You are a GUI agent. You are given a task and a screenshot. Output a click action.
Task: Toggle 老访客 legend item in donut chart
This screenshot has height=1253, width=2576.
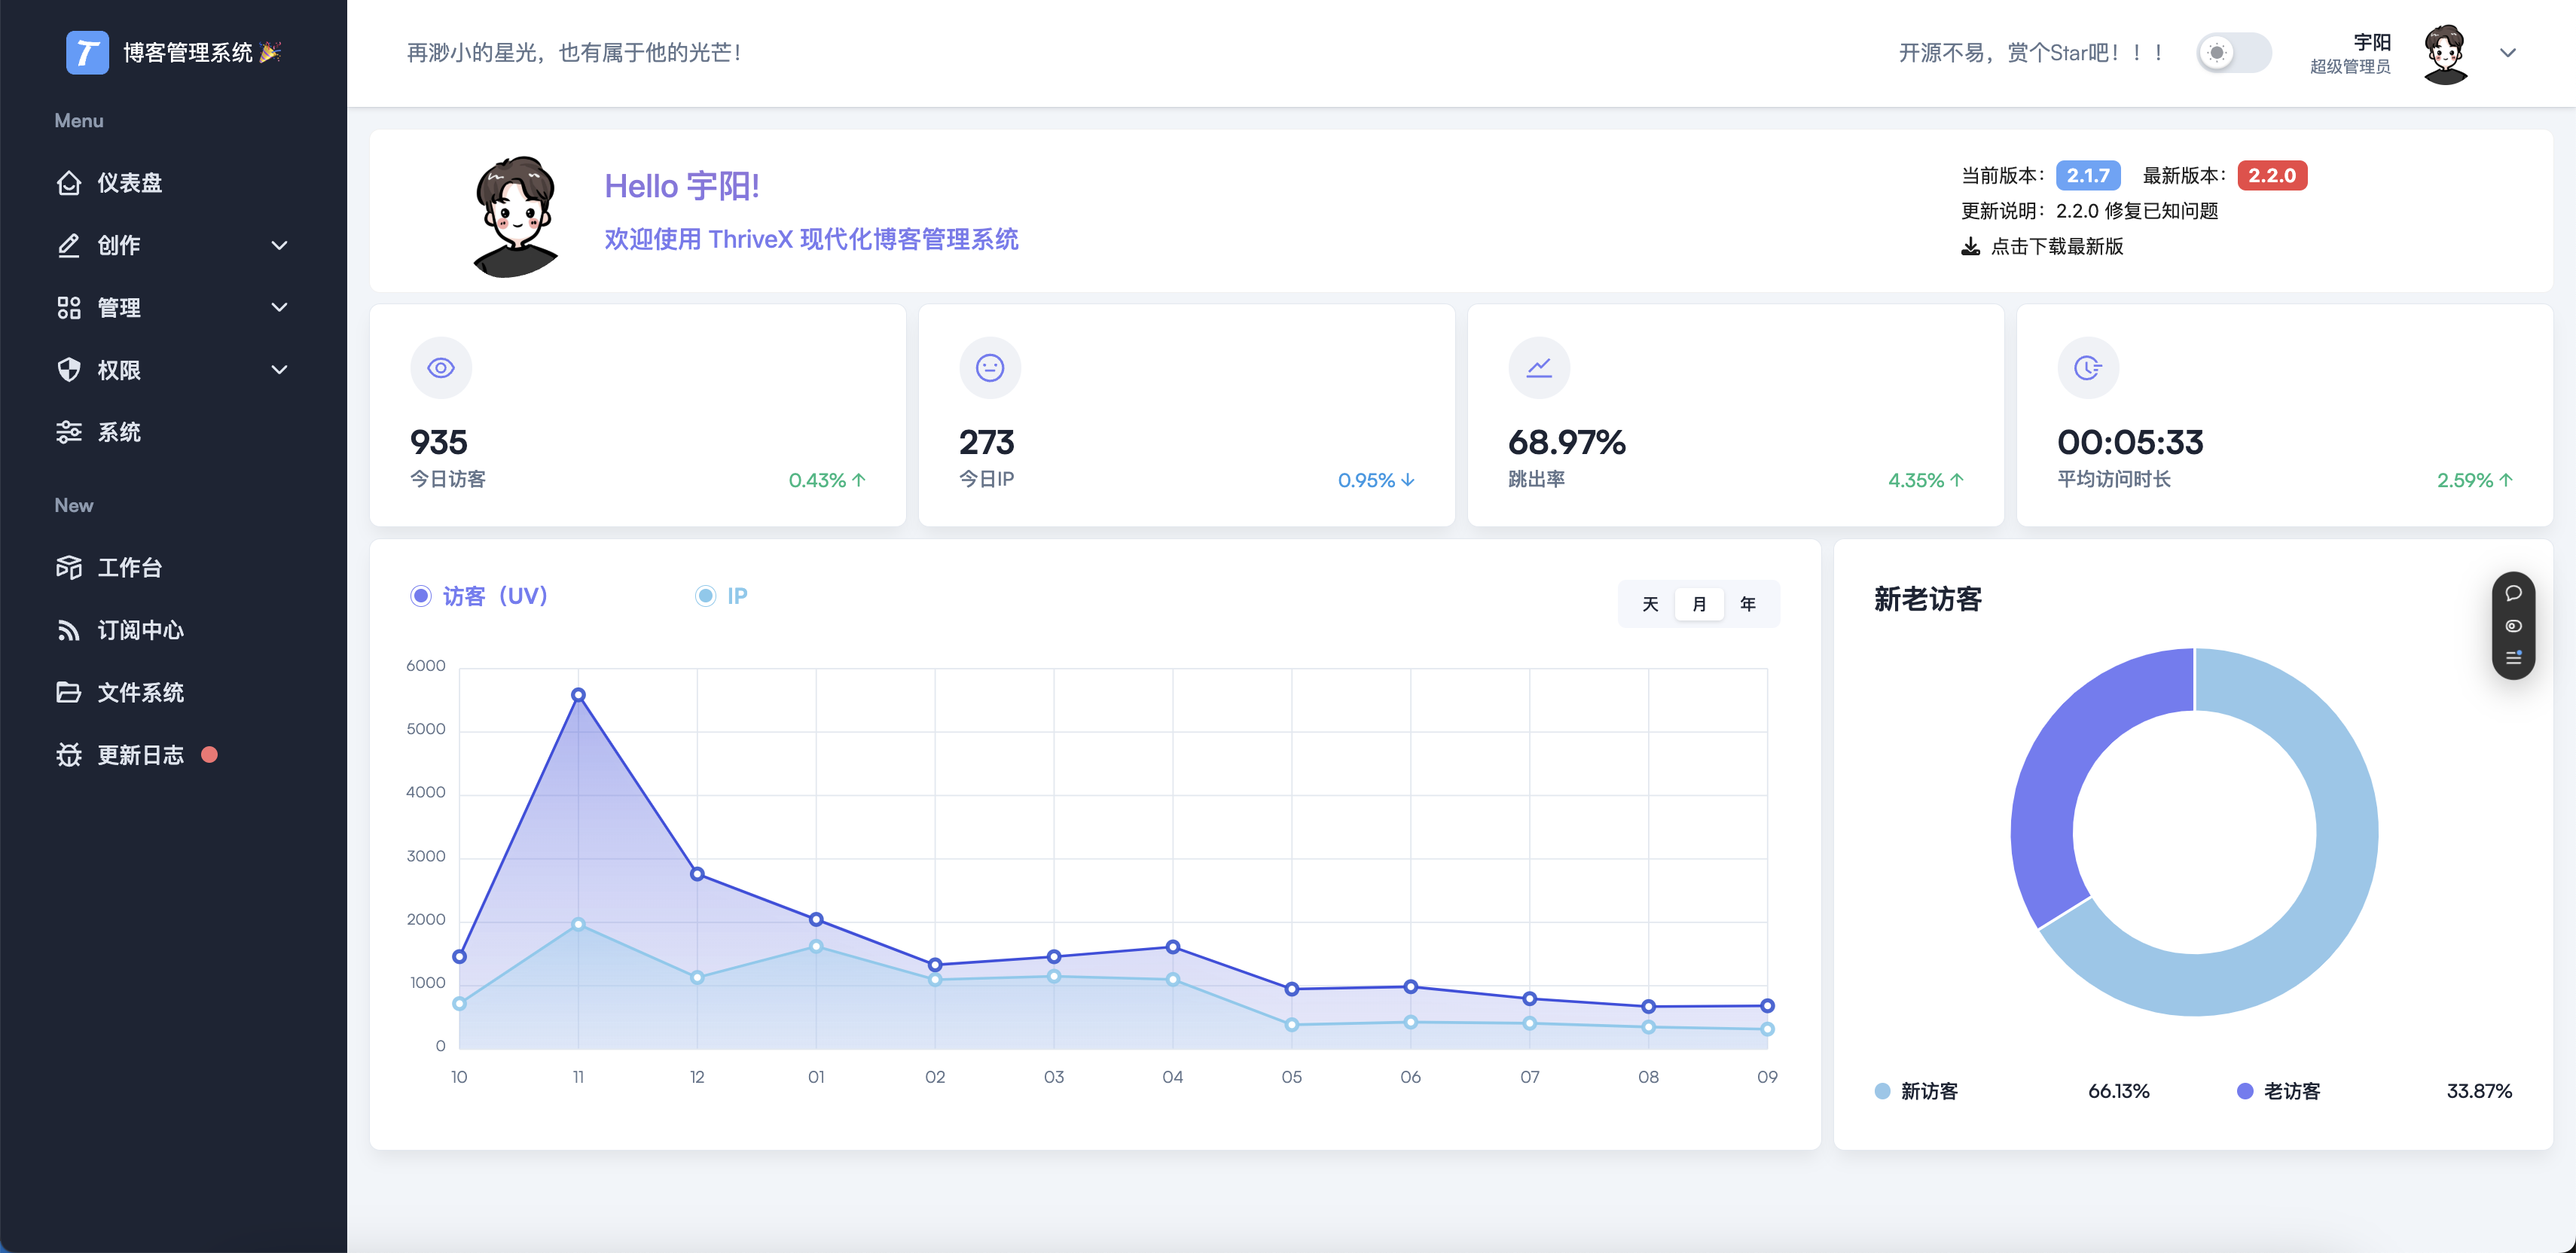2278,1091
